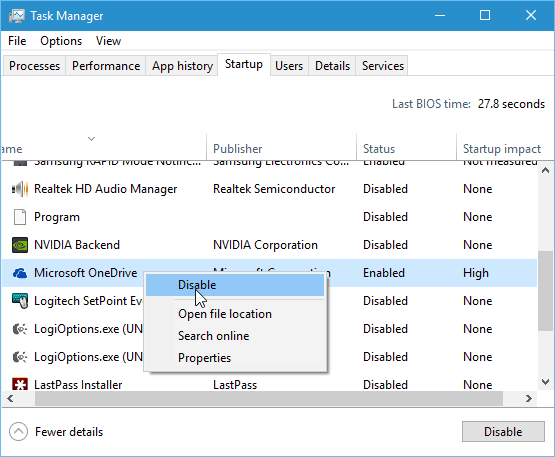
Task: Click the horizontal scrollbar right arrow
Action: 529,399
